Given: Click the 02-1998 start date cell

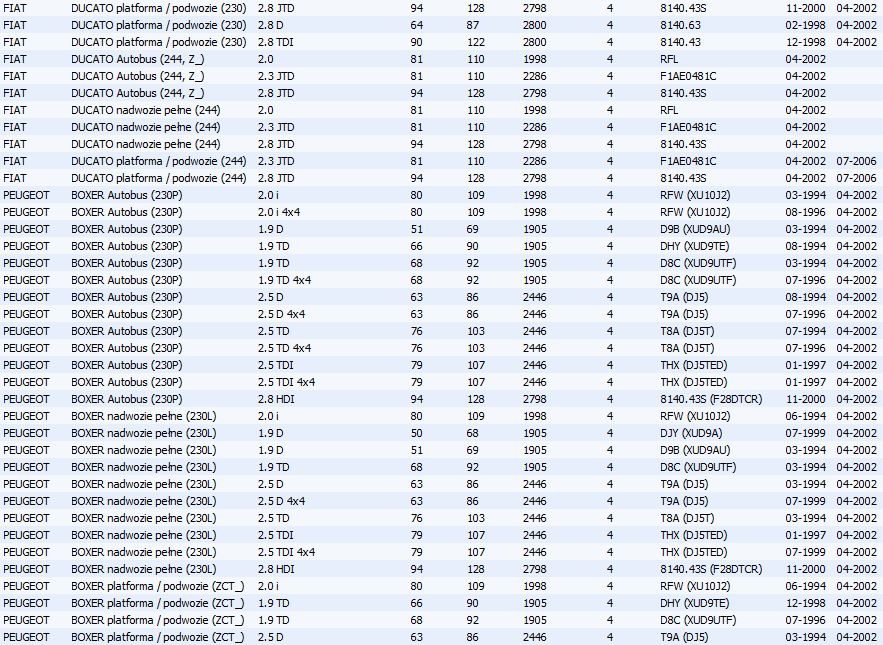Looking at the screenshot, I should click(x=805, y=25).
